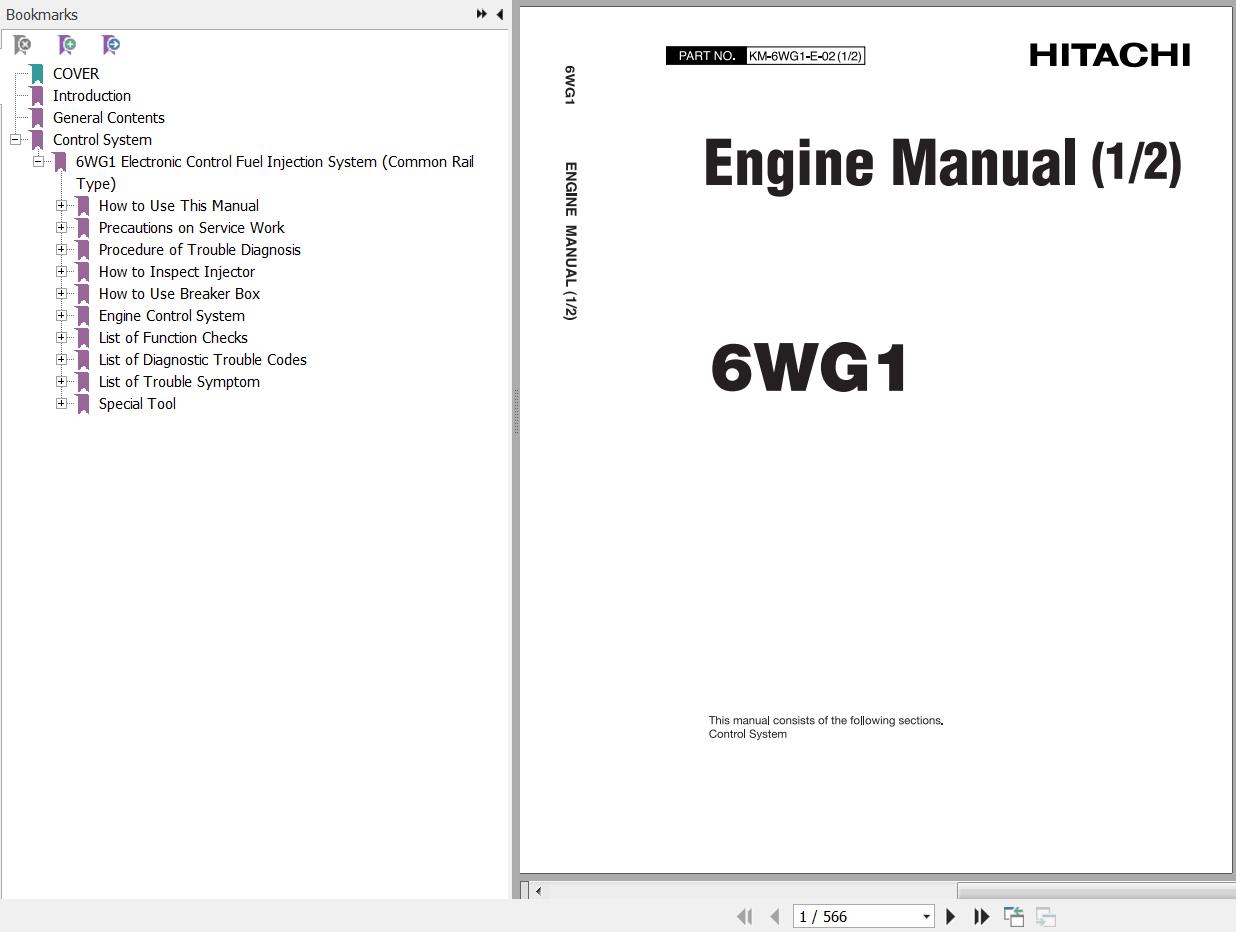Screen dimensions: 1236x932
Task: Click the Engine Manual (1/2) heading
Action: 942,163
